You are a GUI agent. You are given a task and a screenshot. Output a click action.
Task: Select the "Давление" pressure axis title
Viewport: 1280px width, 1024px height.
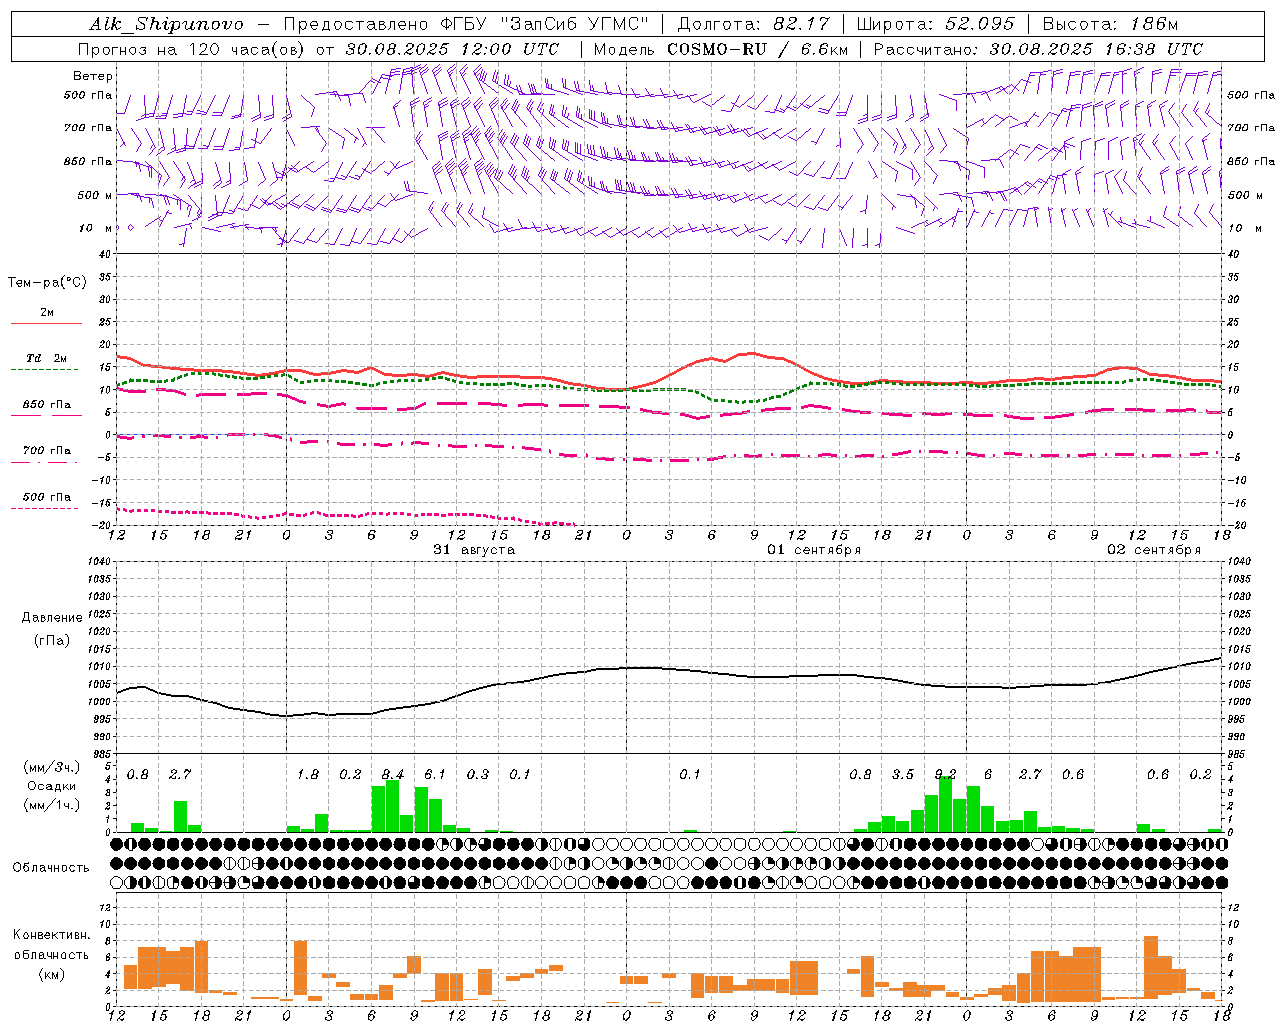point(52,618)
